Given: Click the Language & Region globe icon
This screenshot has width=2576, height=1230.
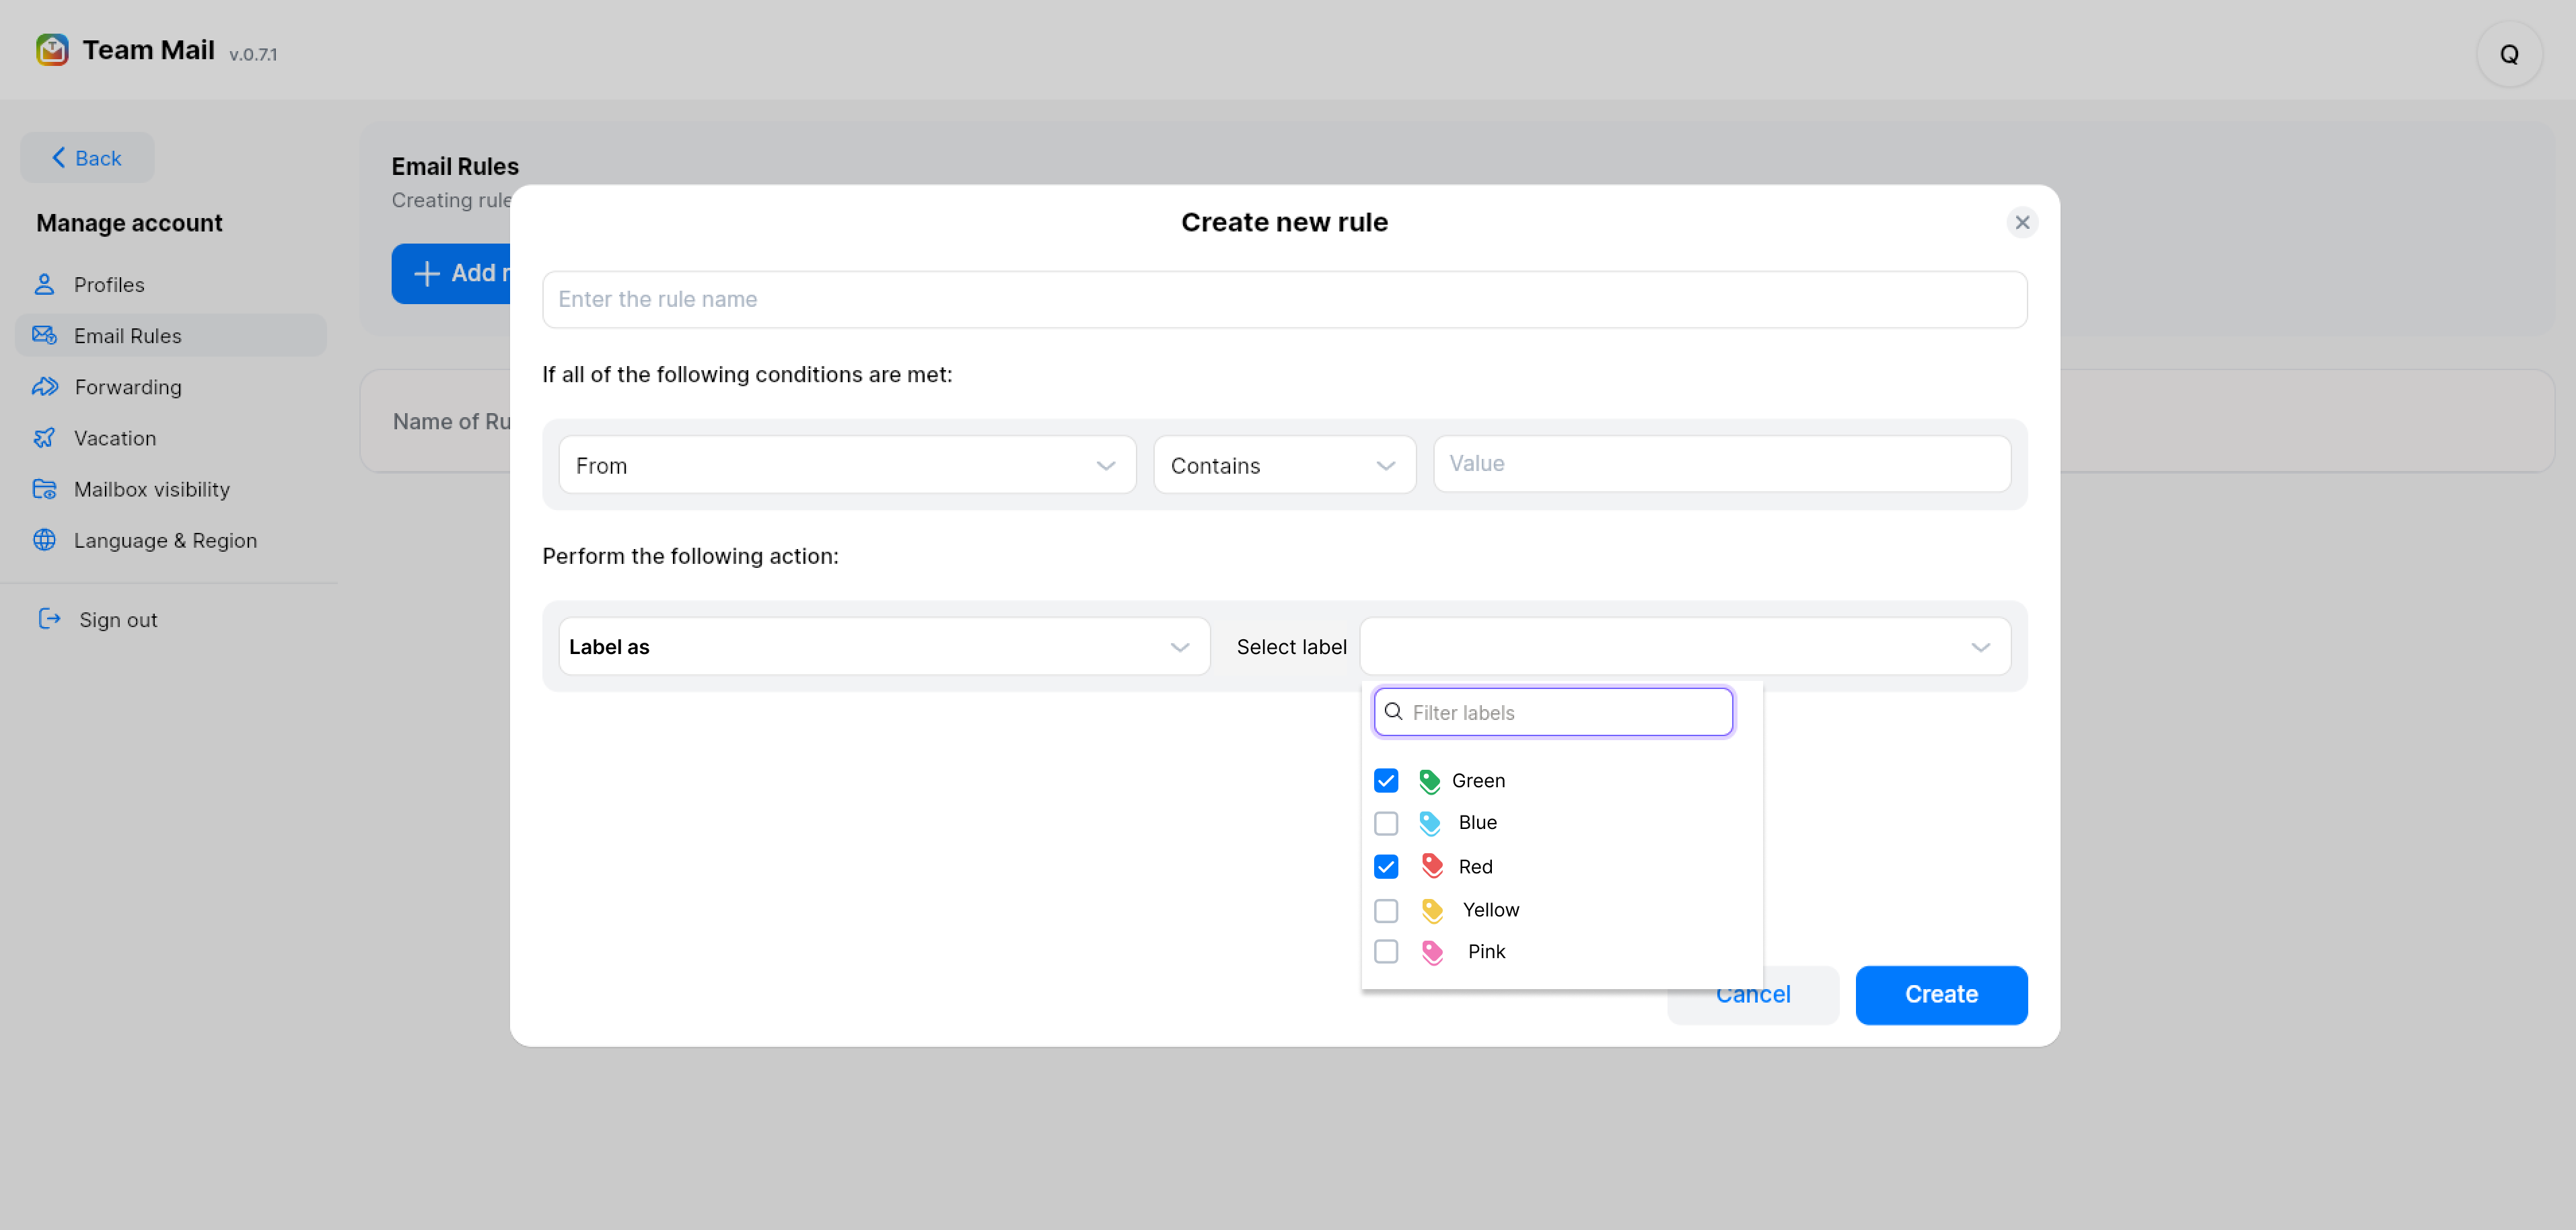Looking at the screenshot, I should point(44,540).
